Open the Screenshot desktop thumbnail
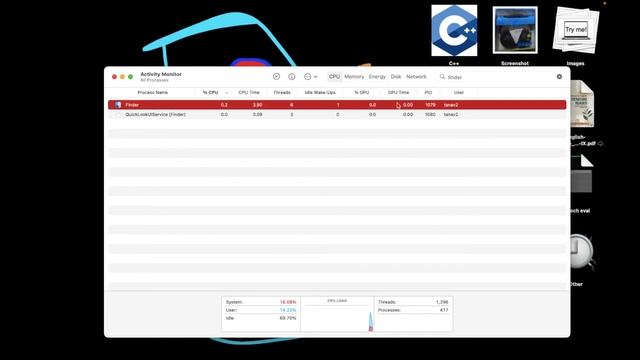The image size is (640, 360). [x=515, y=31]
